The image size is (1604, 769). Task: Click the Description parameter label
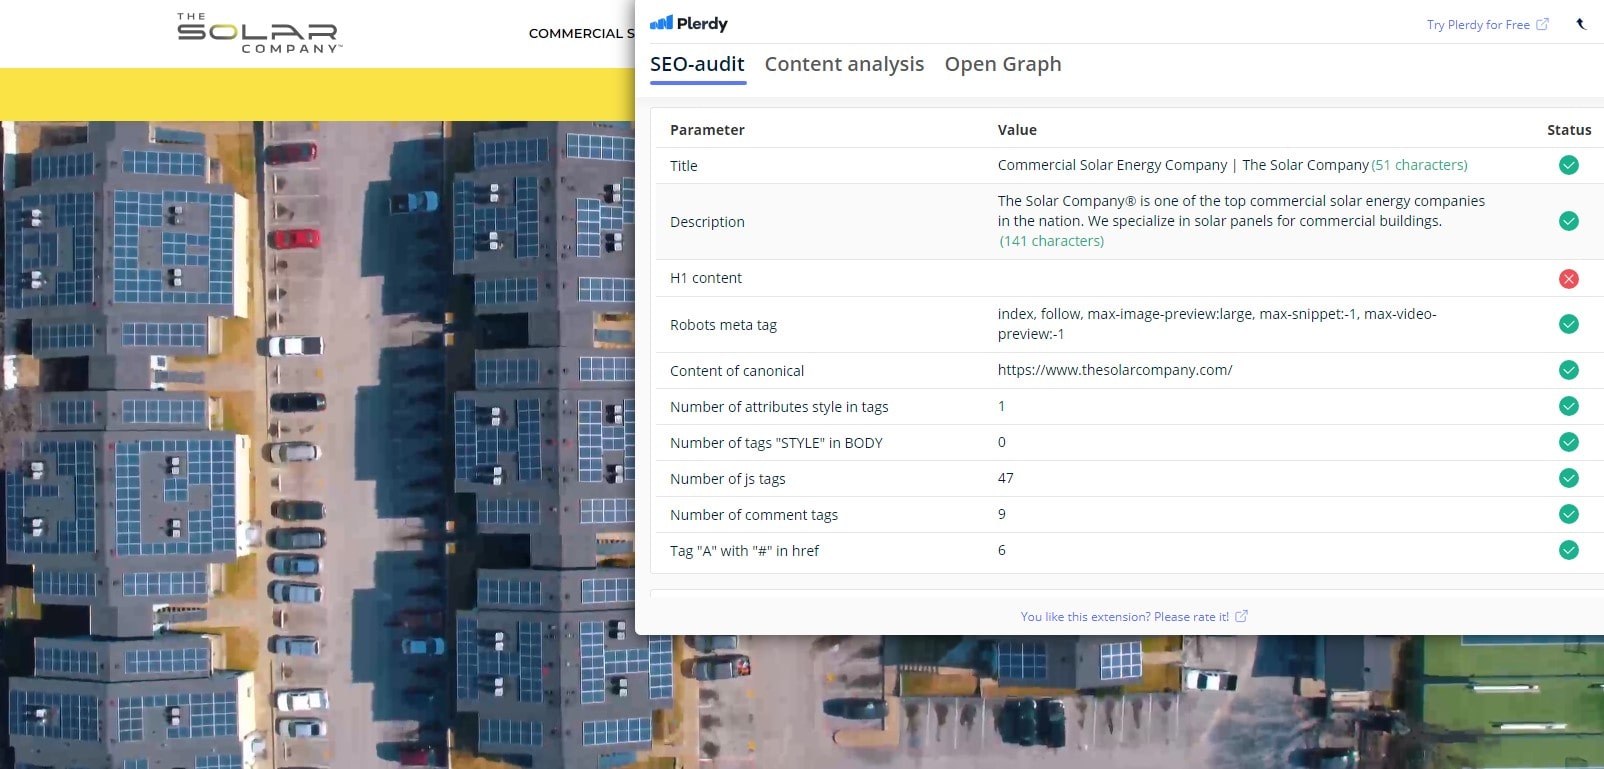[707, 222]
